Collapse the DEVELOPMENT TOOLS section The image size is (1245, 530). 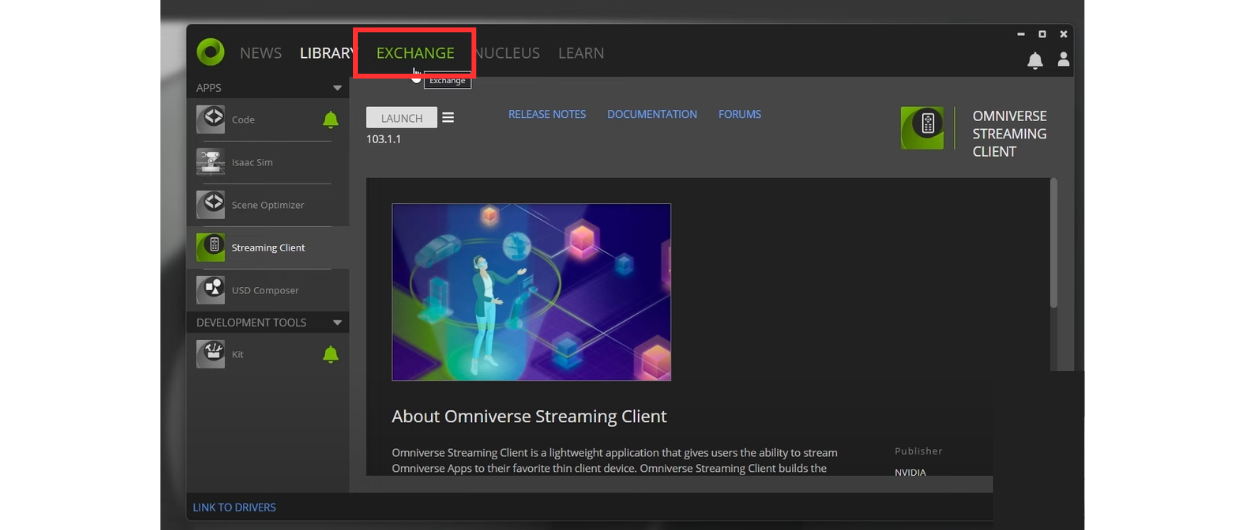tap(337, 323)
